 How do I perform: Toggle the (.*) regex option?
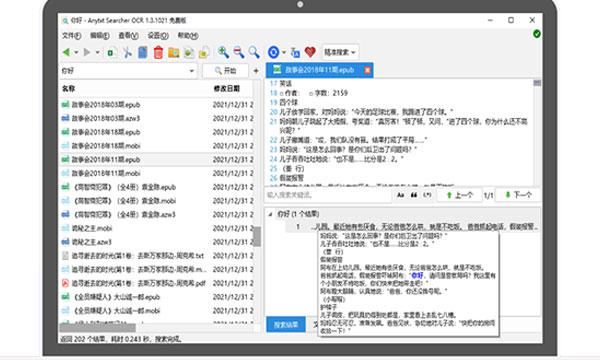(x=427, y=195)
